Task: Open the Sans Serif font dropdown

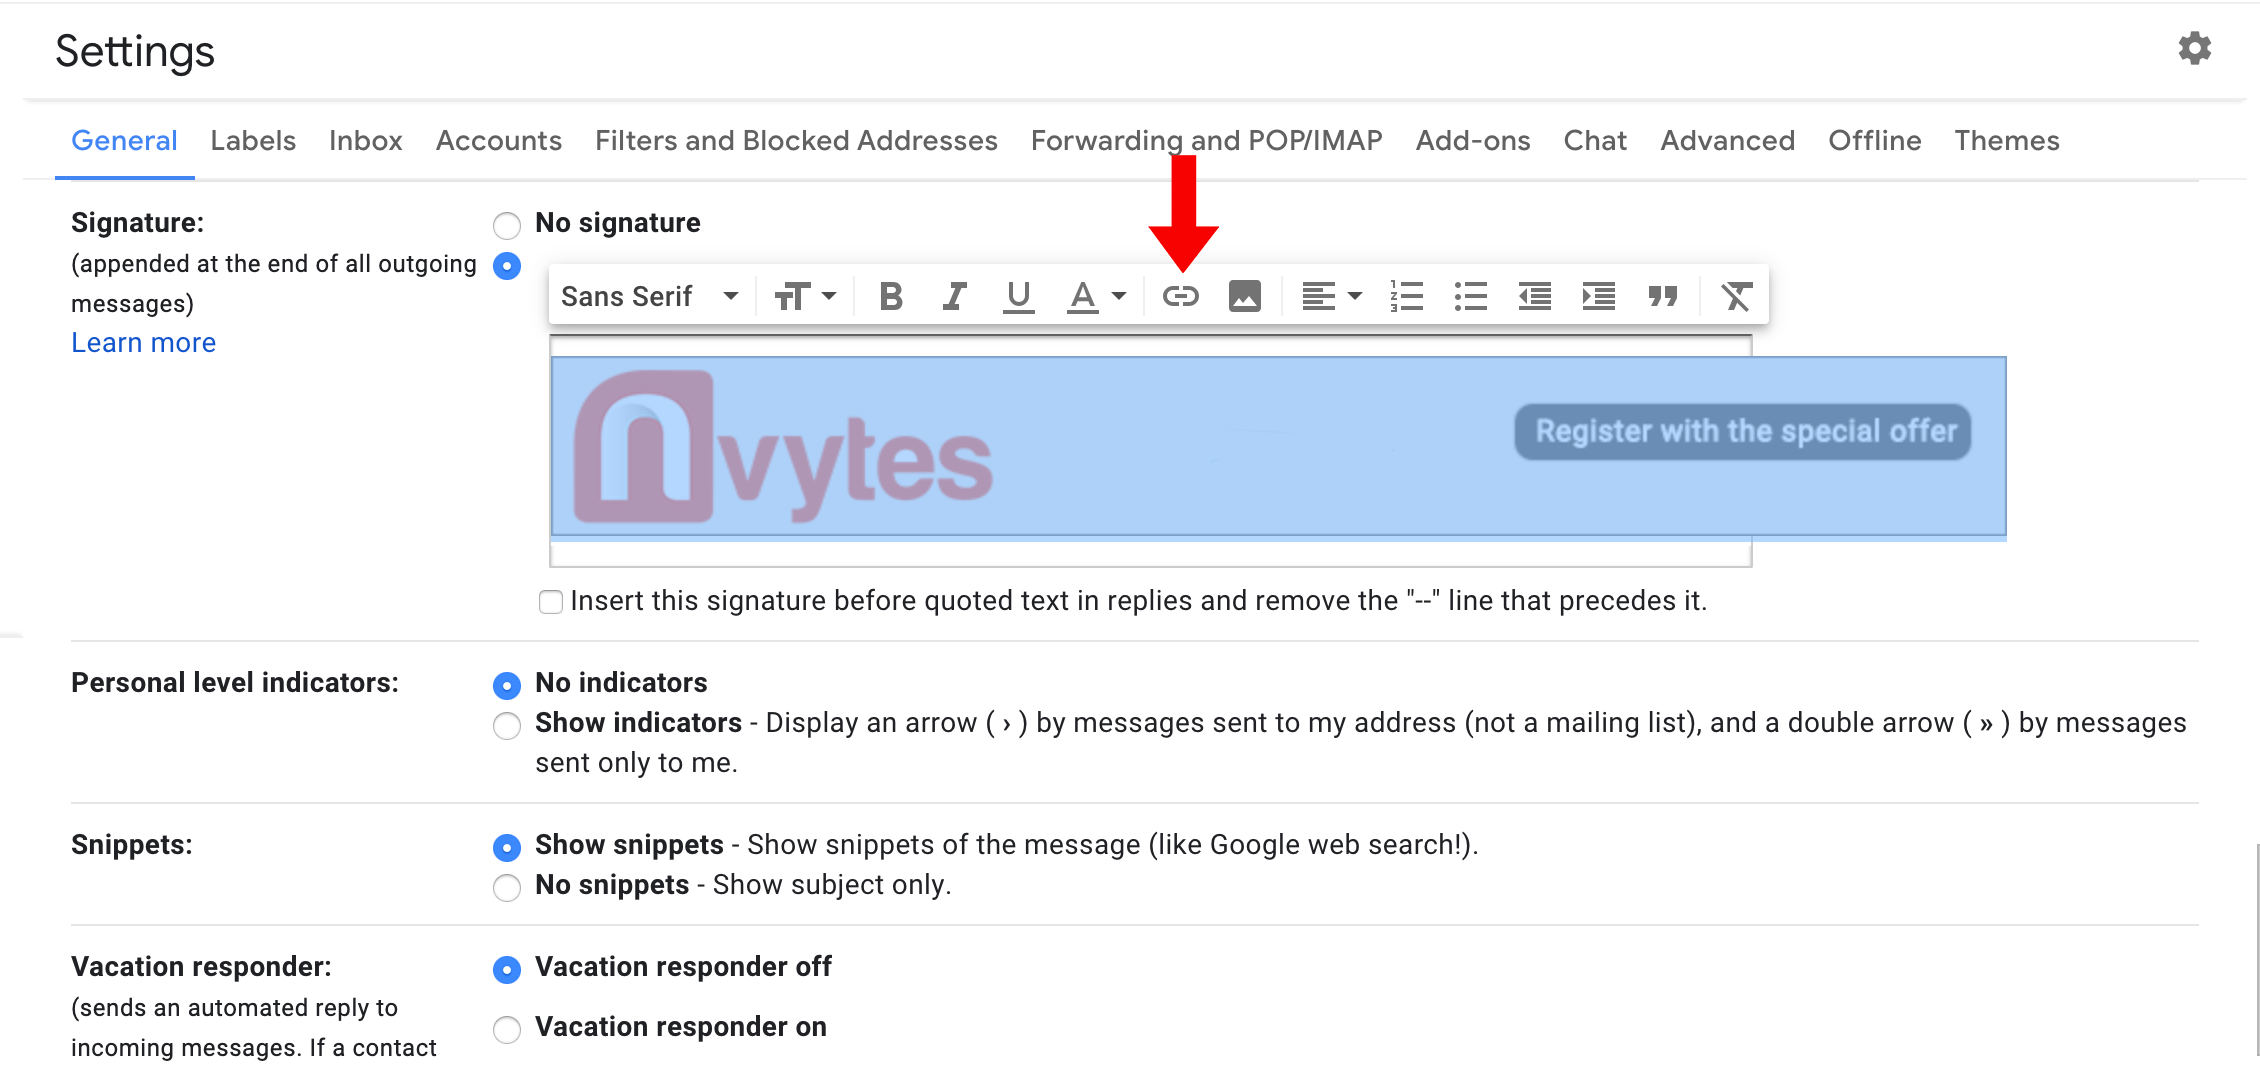Action: [650, 297]
